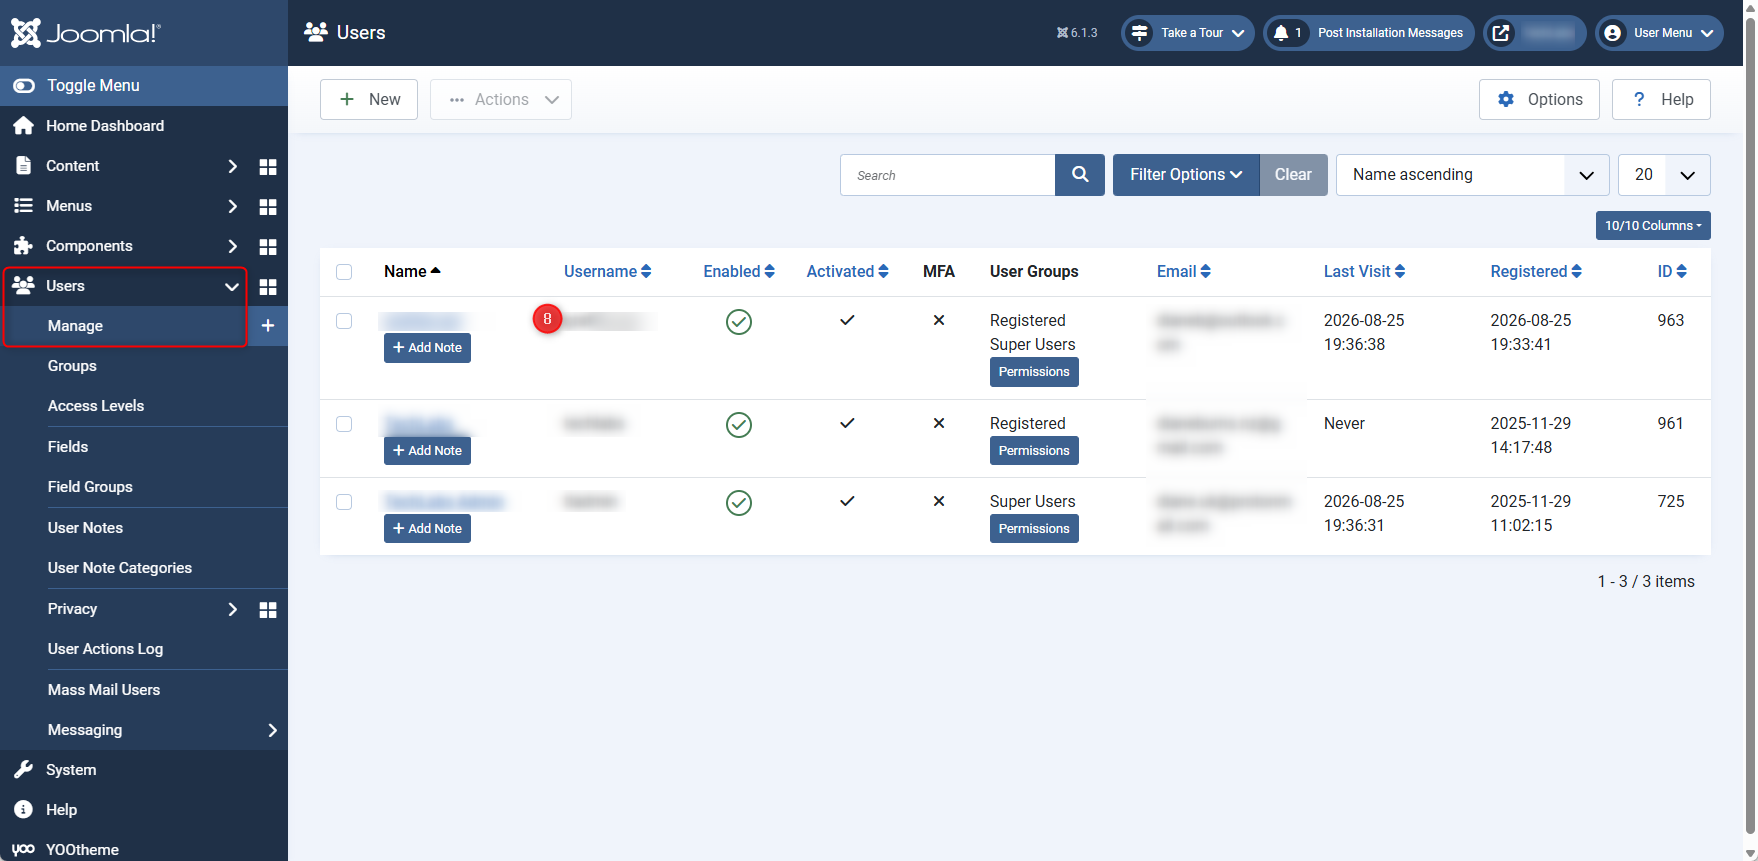Click Home Dashboard house icon

23,126
